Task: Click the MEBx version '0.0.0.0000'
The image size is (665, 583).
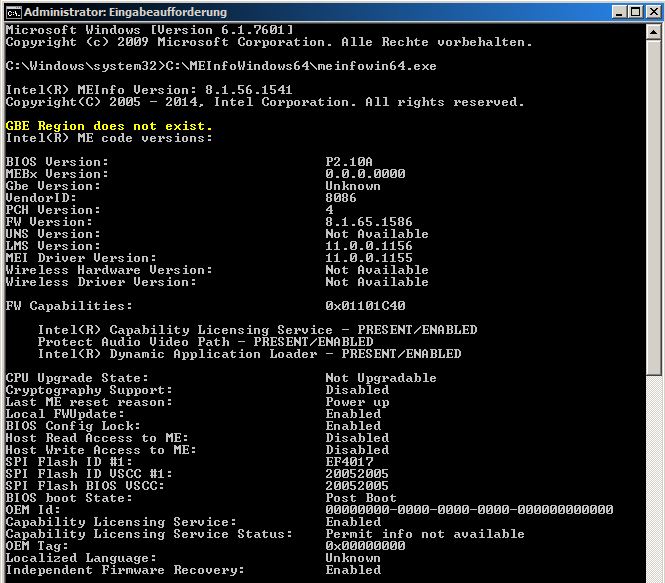Action: coord(365,174)
